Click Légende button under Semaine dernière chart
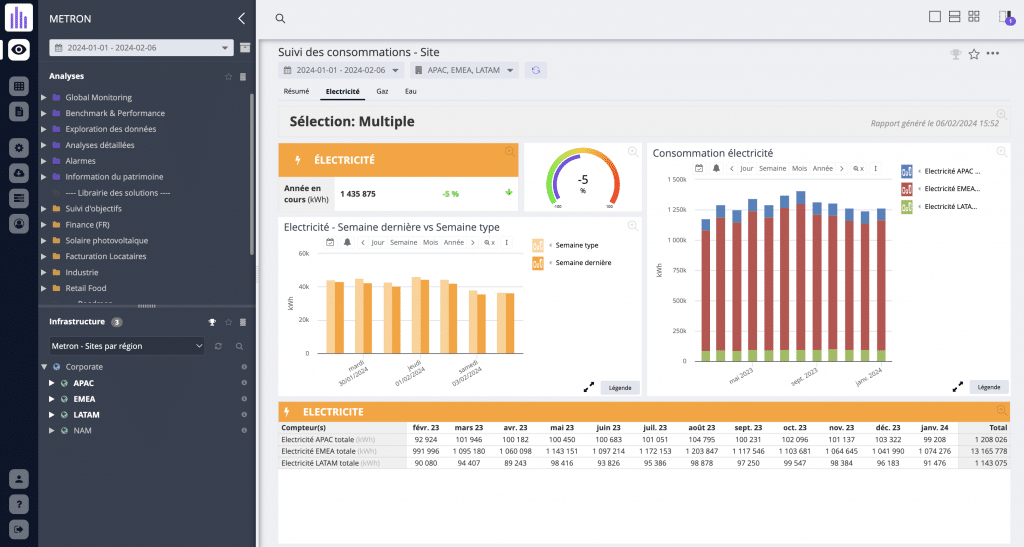This screenshot has height=547, width=1024. pyautogui.click(x=620, y=388)
